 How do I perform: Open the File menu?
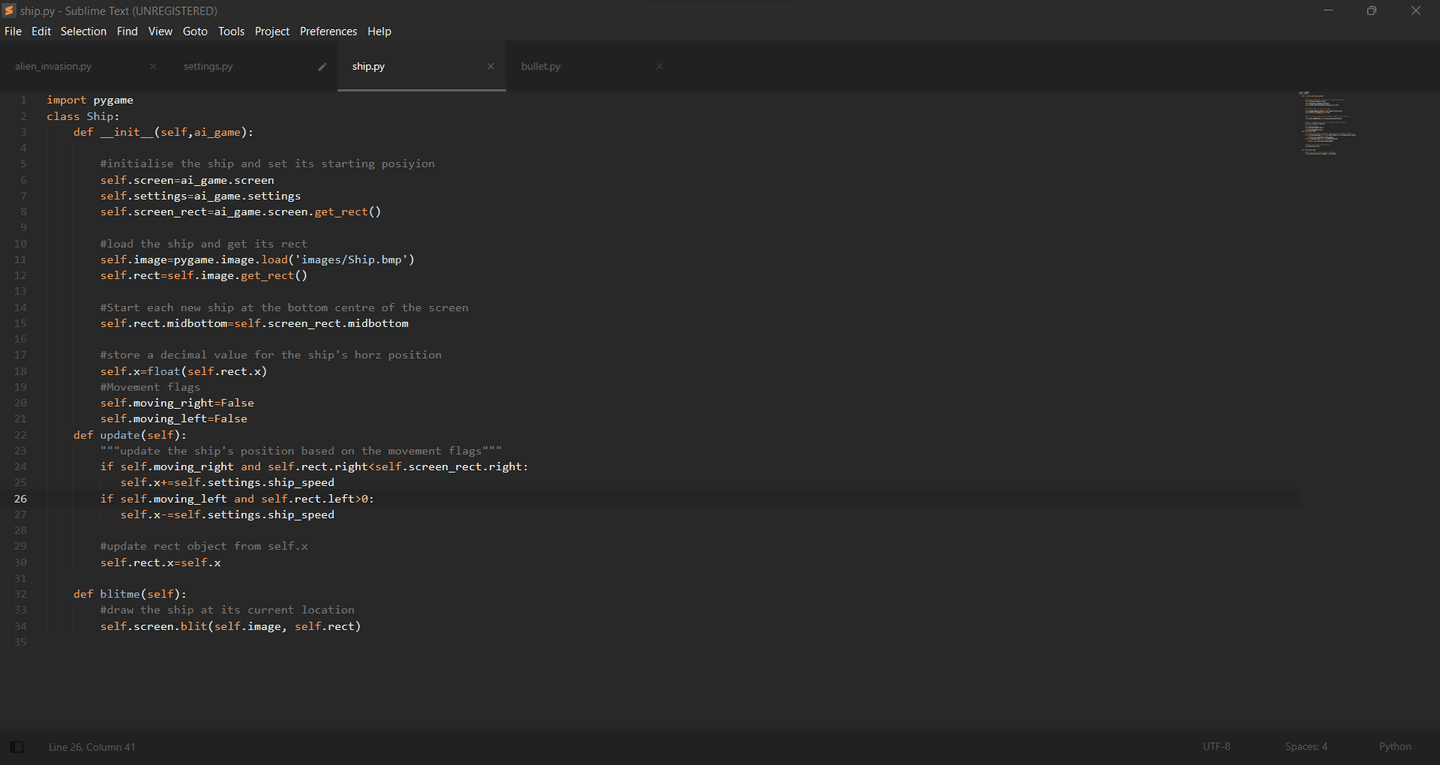click(13, 31)
